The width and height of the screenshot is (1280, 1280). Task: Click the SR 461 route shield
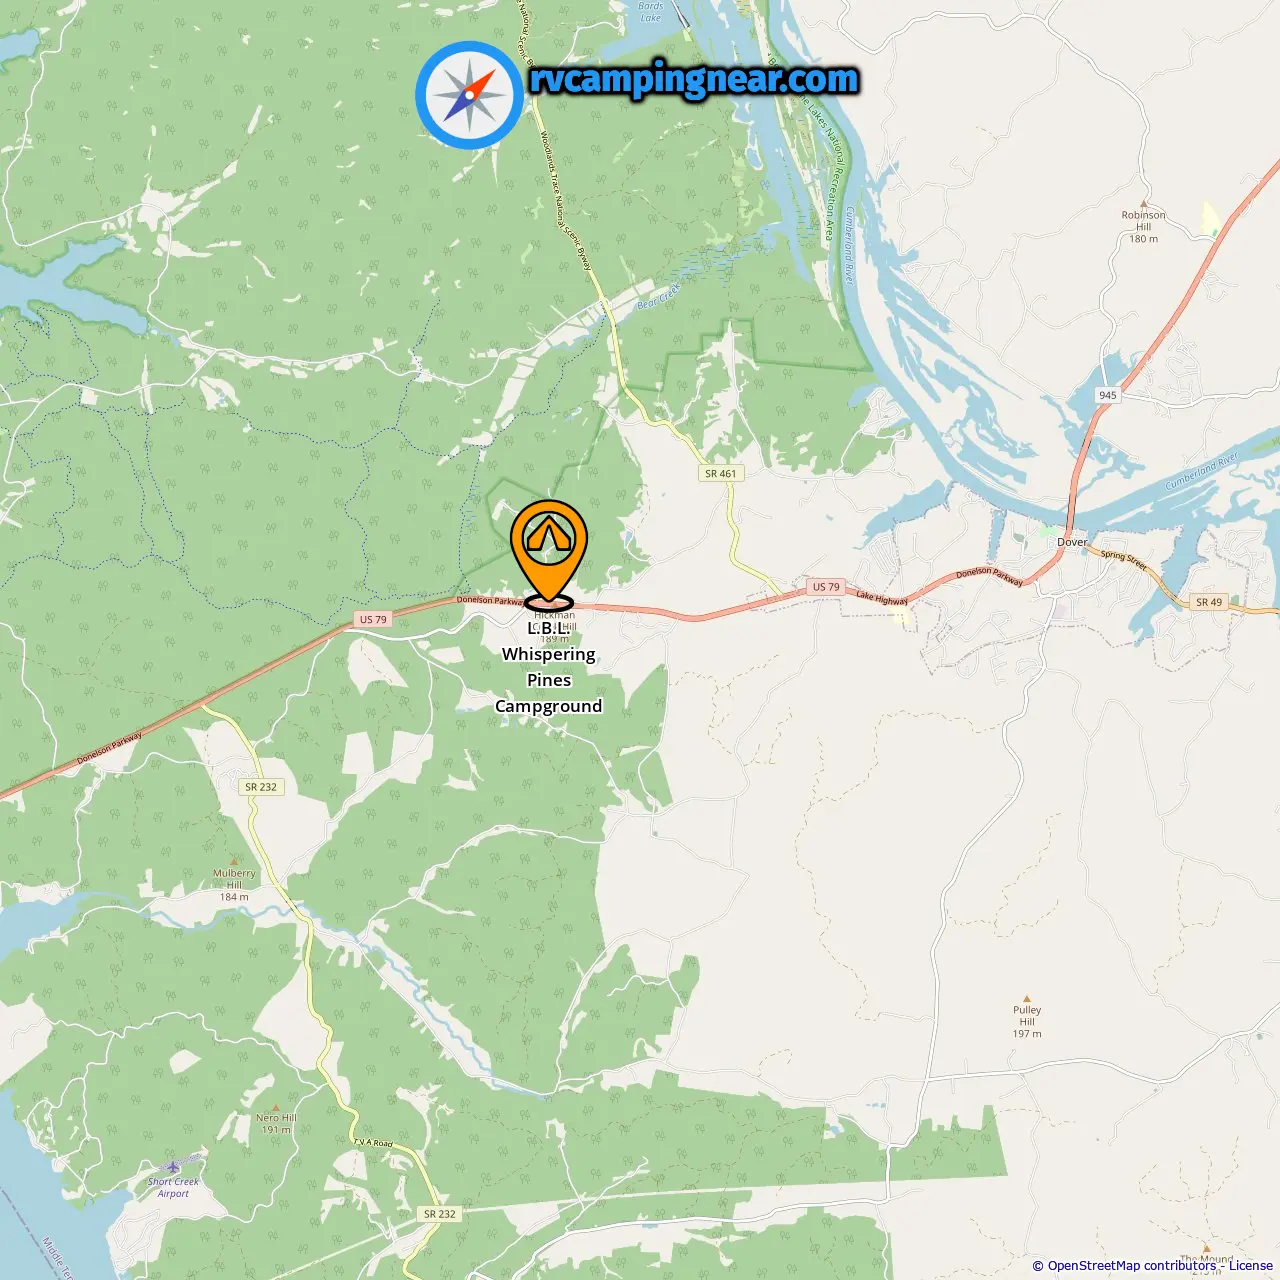coord(721,474)
